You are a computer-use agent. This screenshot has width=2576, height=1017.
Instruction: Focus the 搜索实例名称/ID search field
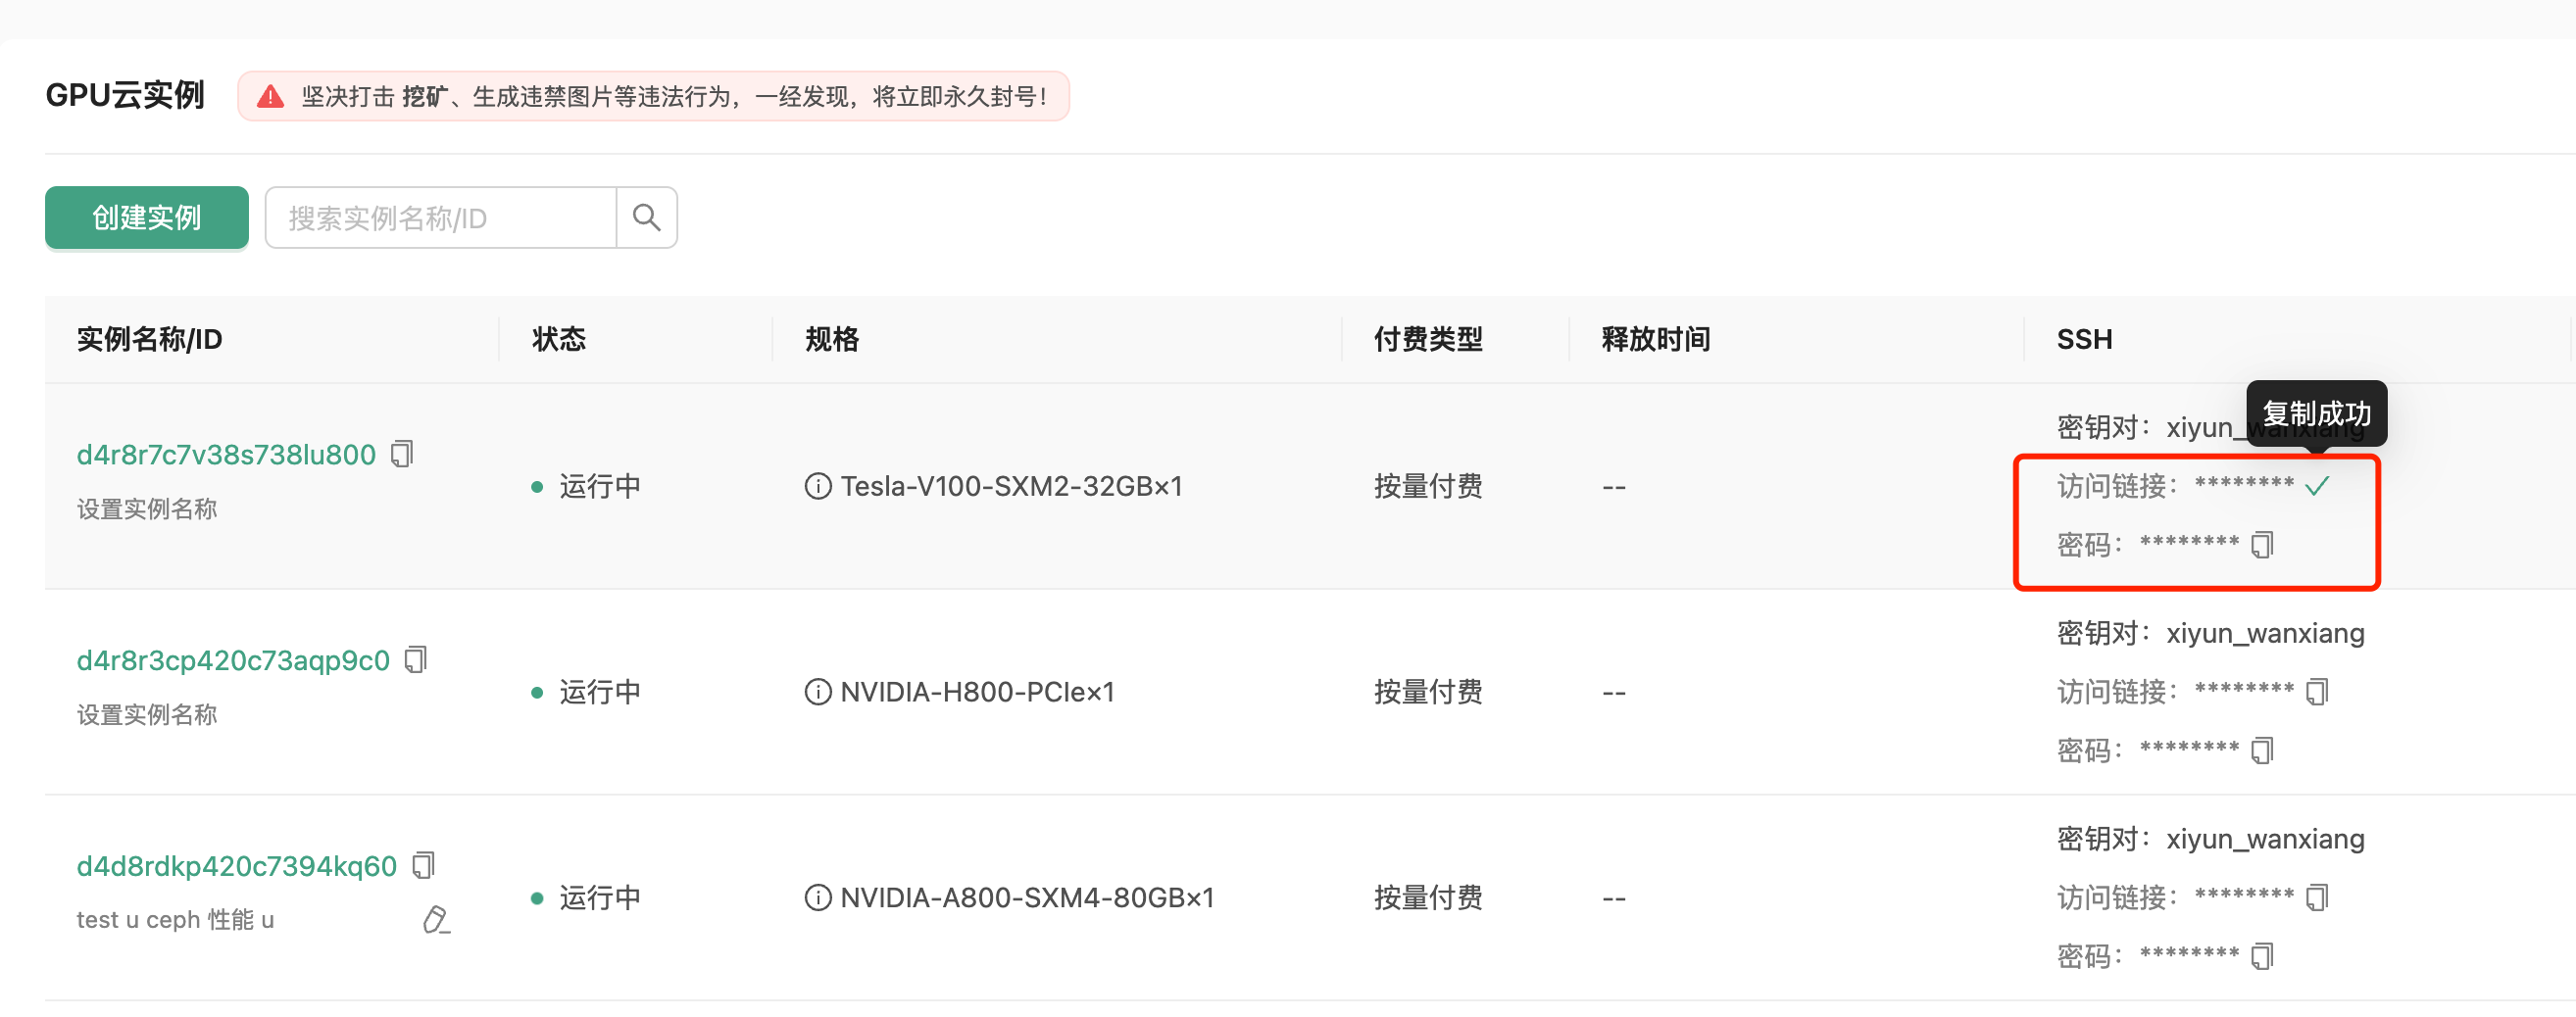(440, 217)
